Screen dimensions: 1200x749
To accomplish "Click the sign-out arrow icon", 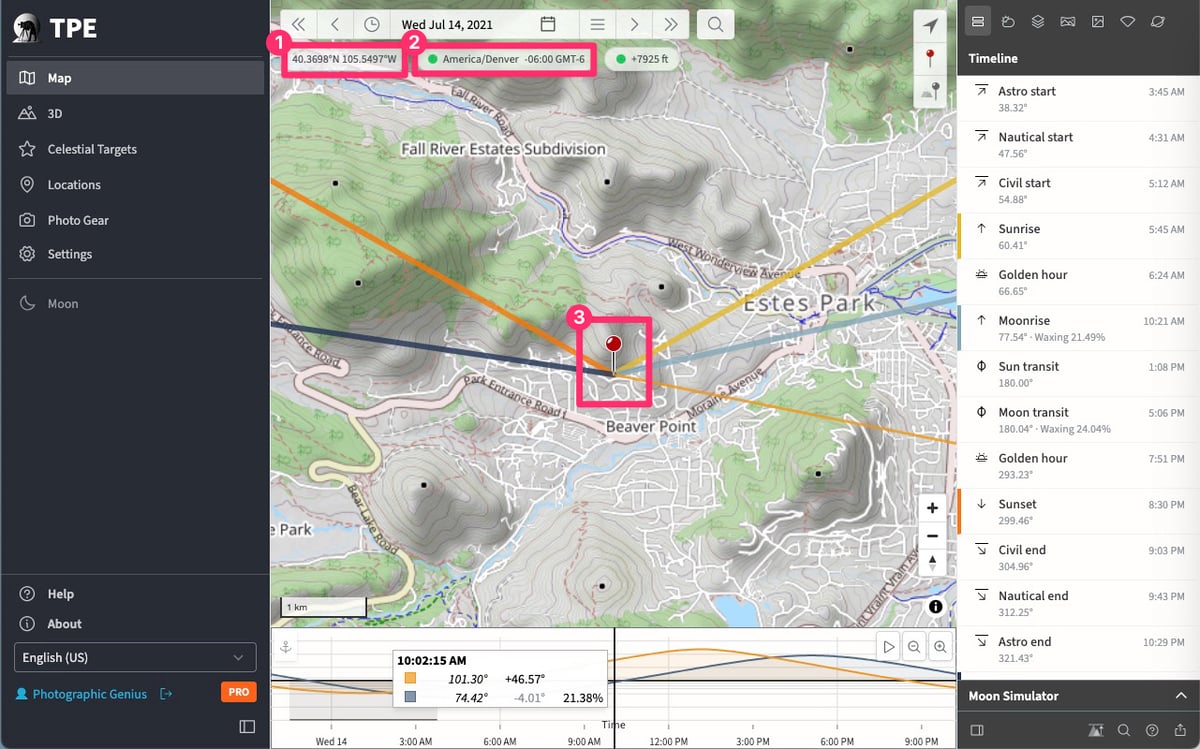I will pos(166,694).
